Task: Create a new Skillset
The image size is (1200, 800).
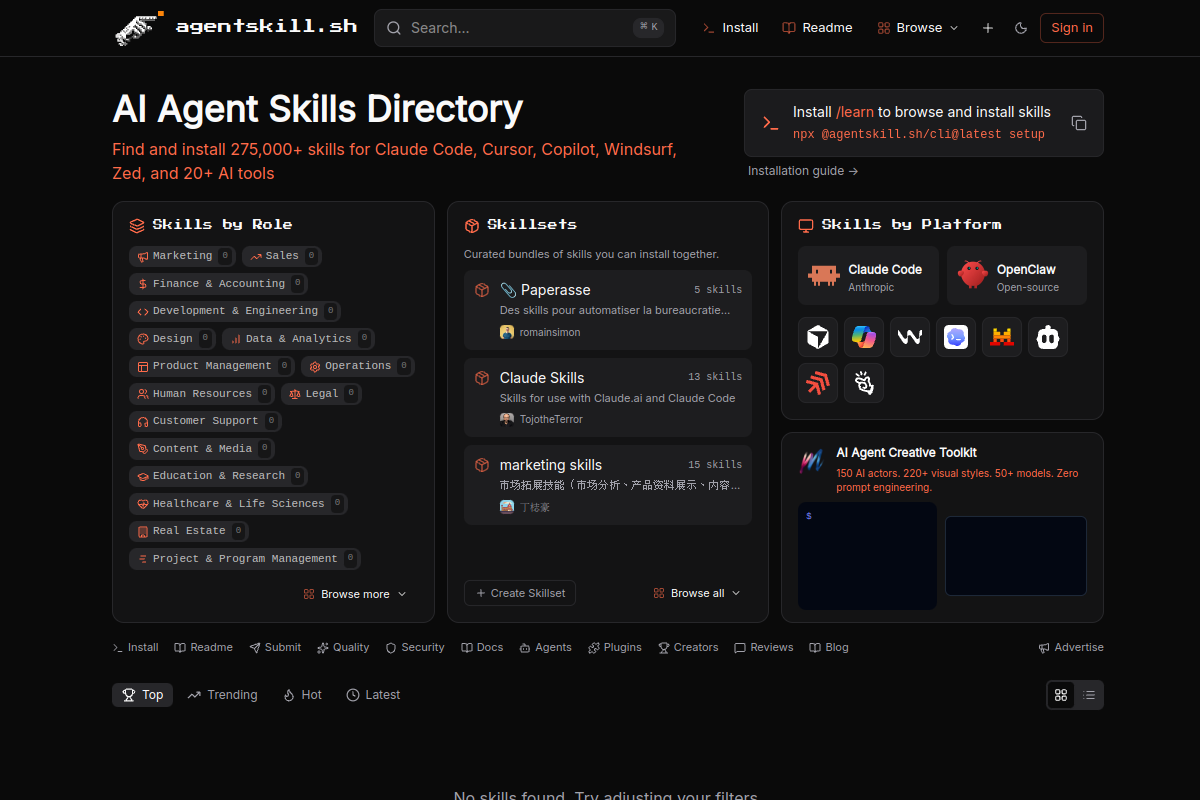Action: coord(520,593)
